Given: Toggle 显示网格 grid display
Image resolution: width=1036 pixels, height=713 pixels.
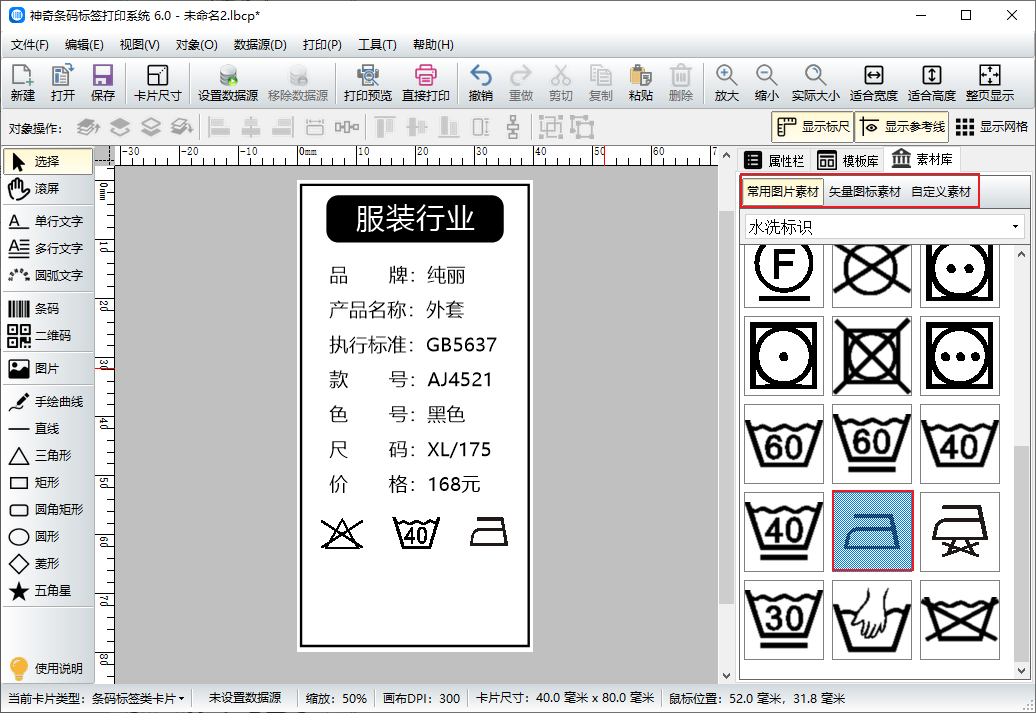Looking at the screenshot, I should 992,127.
